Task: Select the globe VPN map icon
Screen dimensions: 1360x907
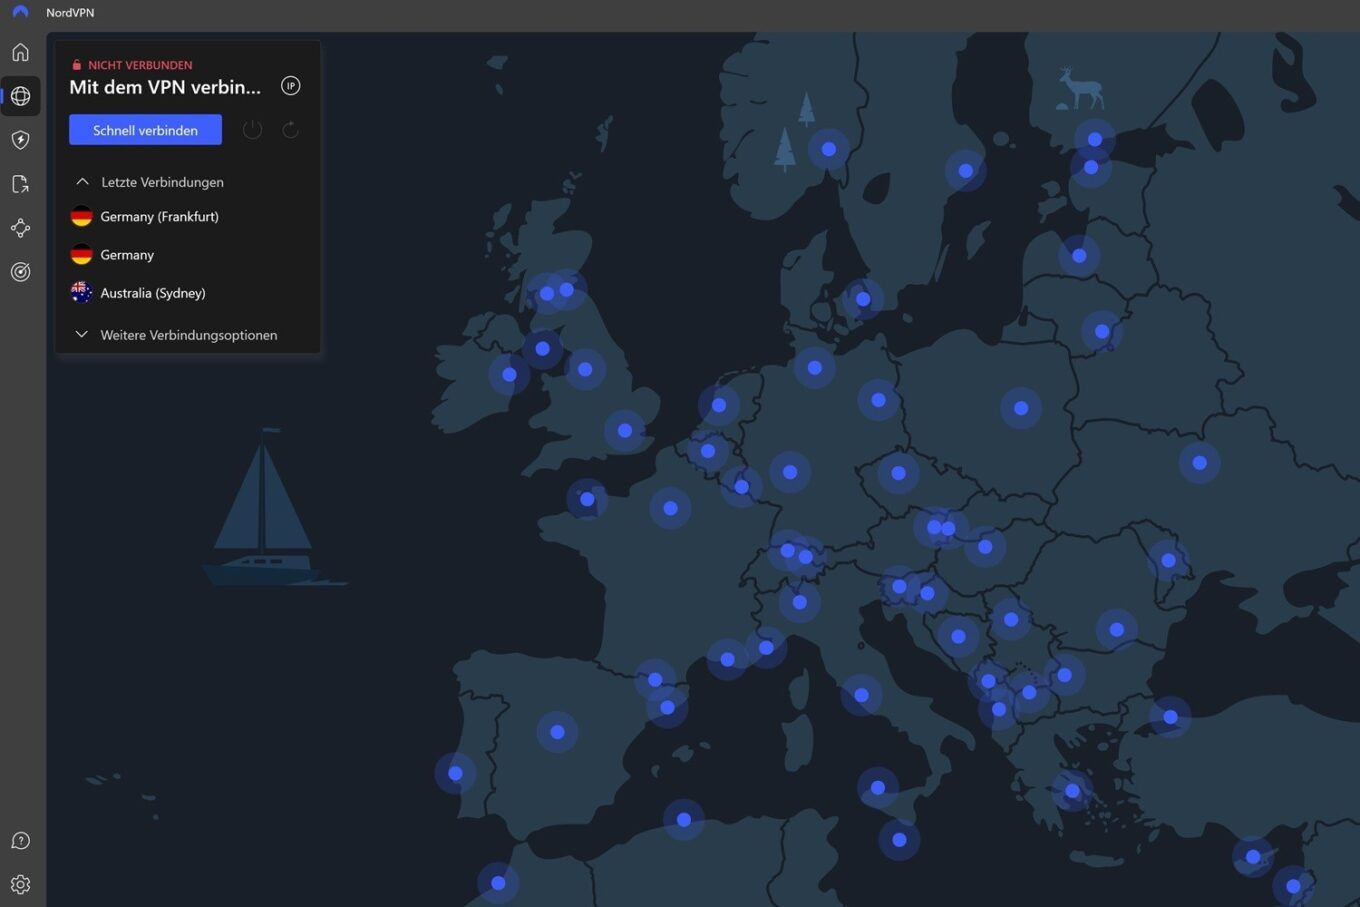Action: click(x=20, y=96)
